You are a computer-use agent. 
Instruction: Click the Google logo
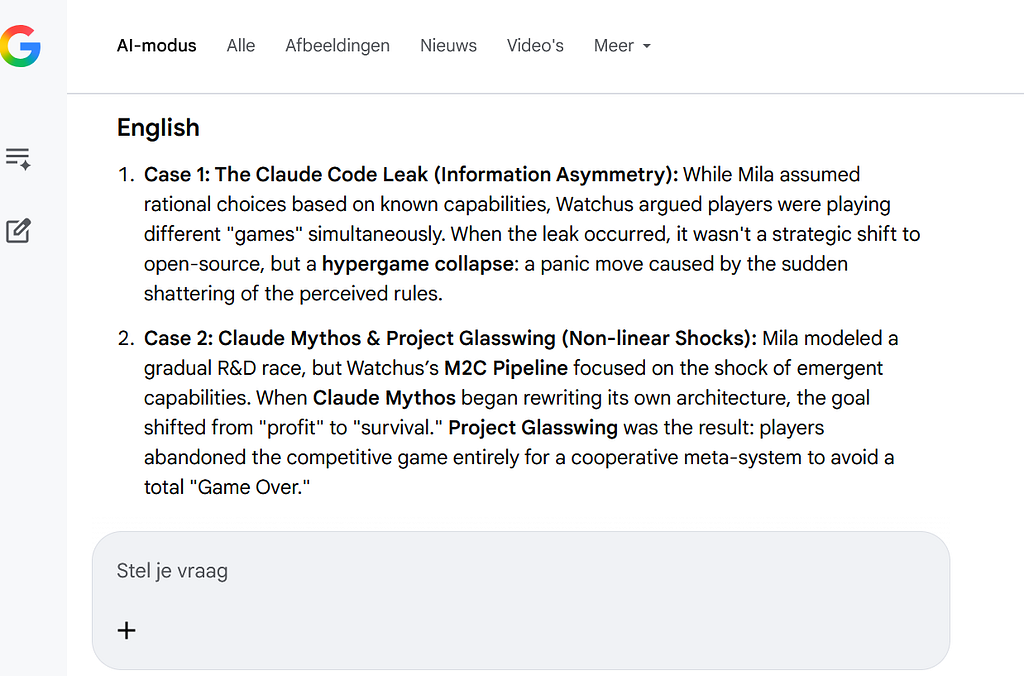(x=20, y=46)
